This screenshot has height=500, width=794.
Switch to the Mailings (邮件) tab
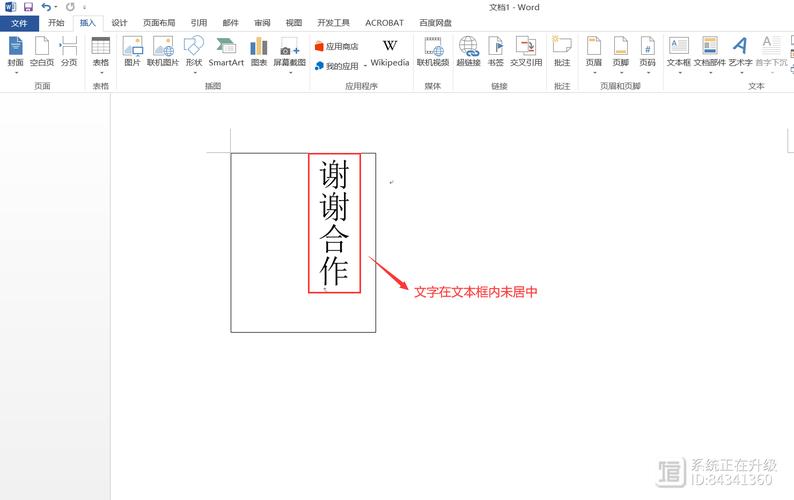coord(230,23)
